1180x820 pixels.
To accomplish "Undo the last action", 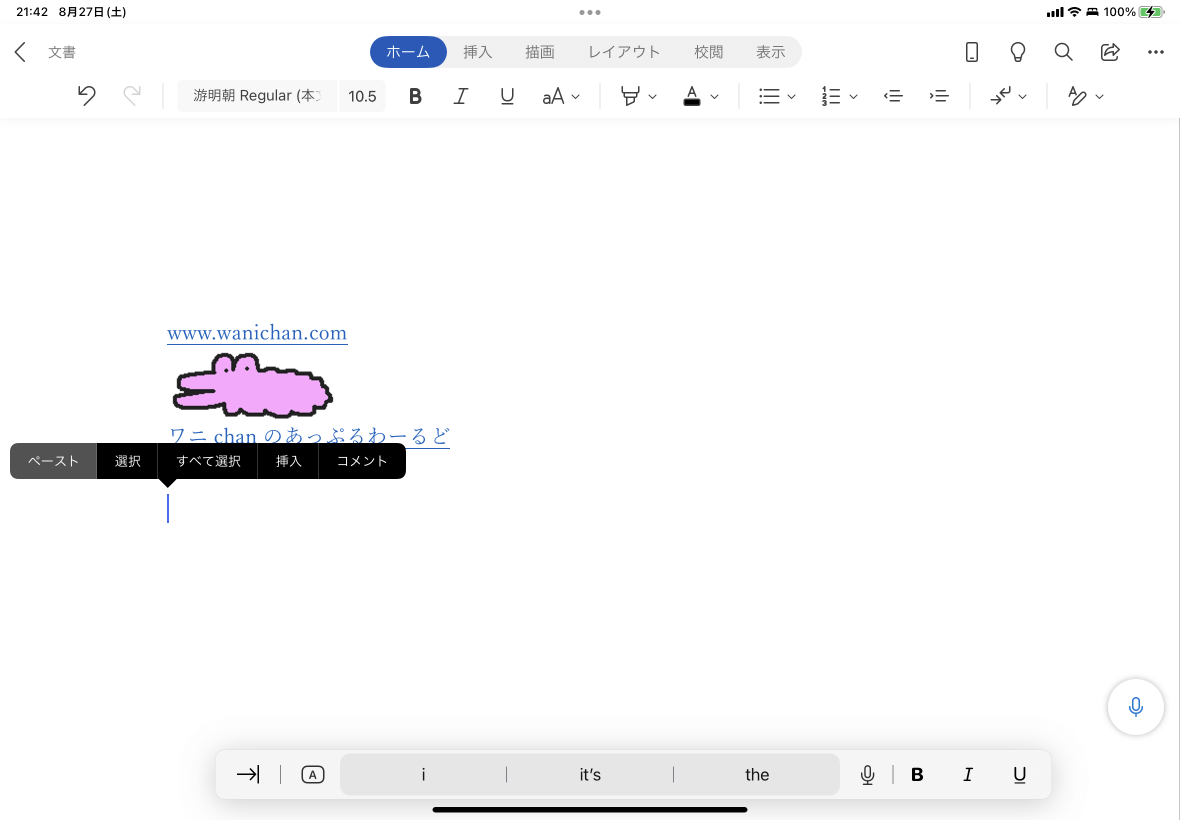I will [87, 96].
